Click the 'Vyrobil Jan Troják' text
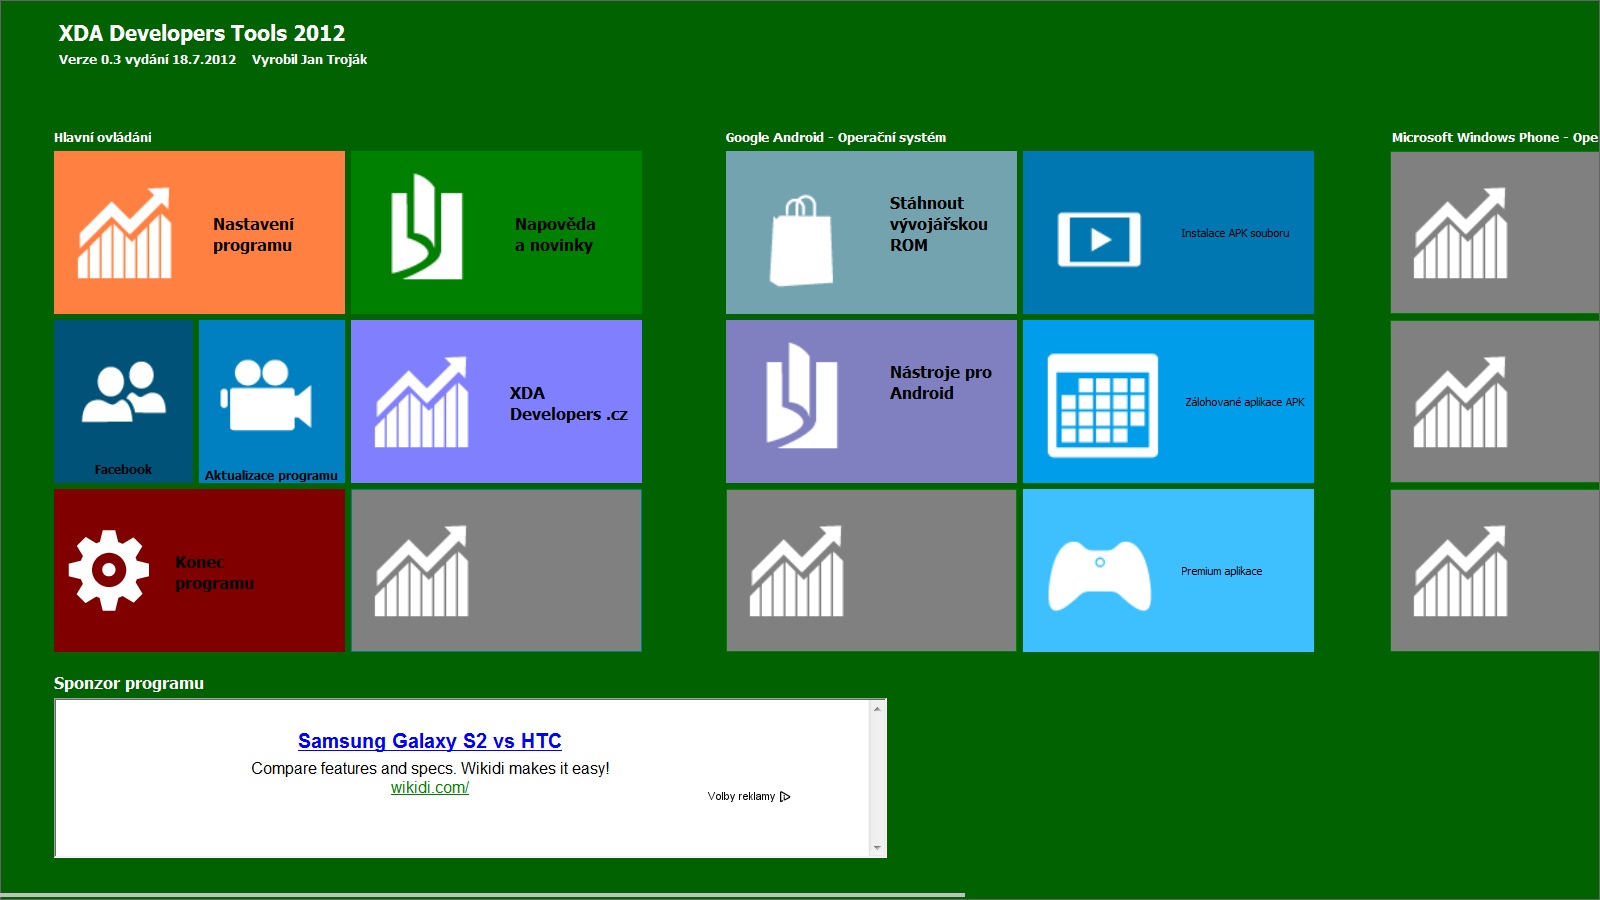The height and width of the screenshot is (900, 1600). tap(309, 60)
